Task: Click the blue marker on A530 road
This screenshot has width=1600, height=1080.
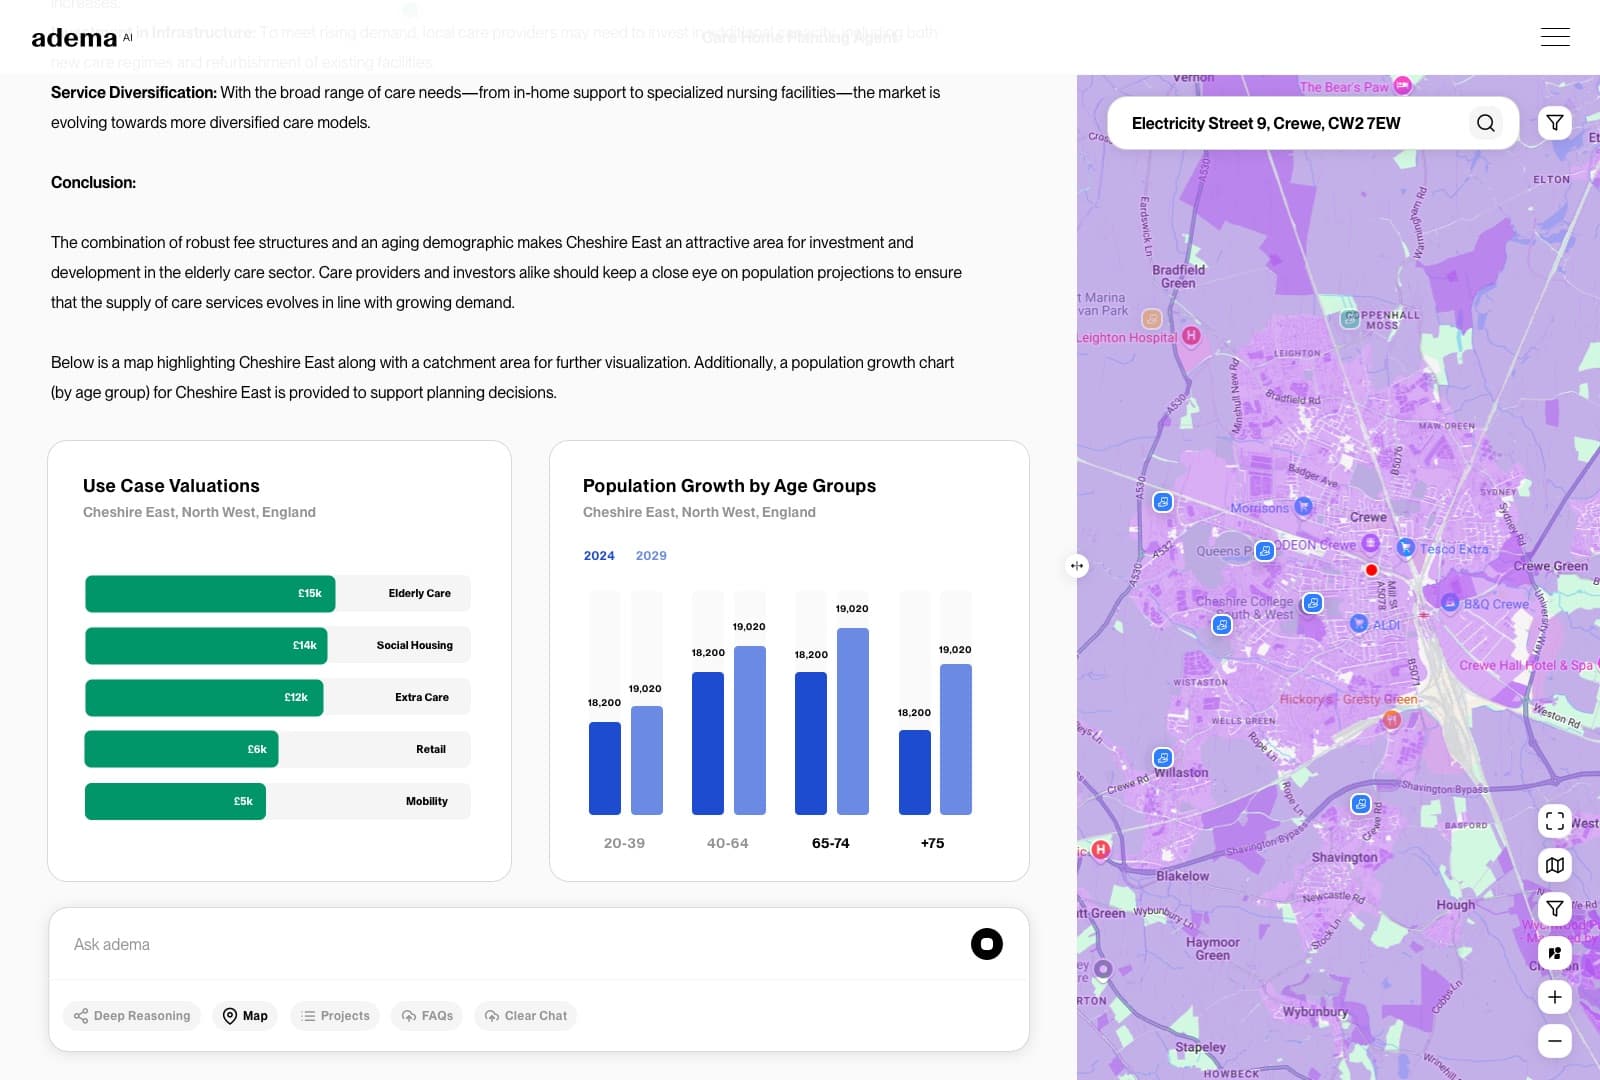Action: (x=1163, y=502)
